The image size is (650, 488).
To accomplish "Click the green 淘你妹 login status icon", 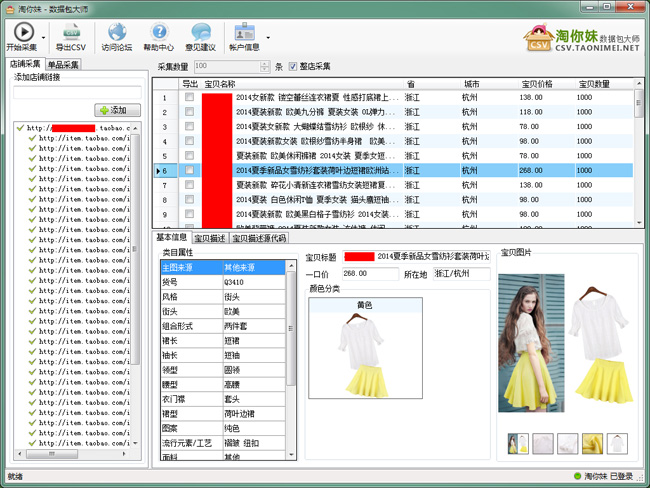I will tap(578, 476).
